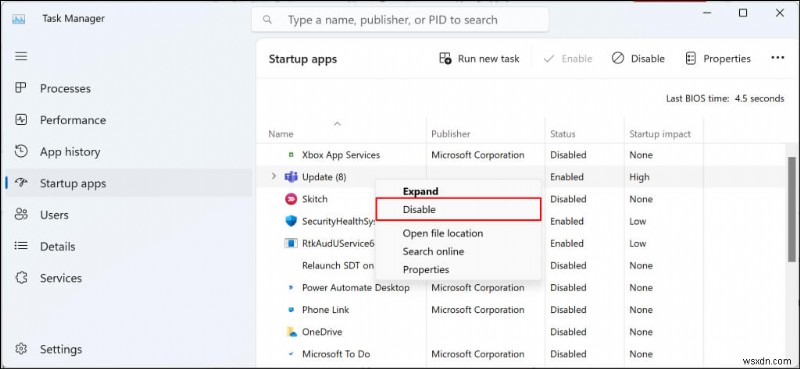Click the search magnifier icon

[x=267, y=20]
